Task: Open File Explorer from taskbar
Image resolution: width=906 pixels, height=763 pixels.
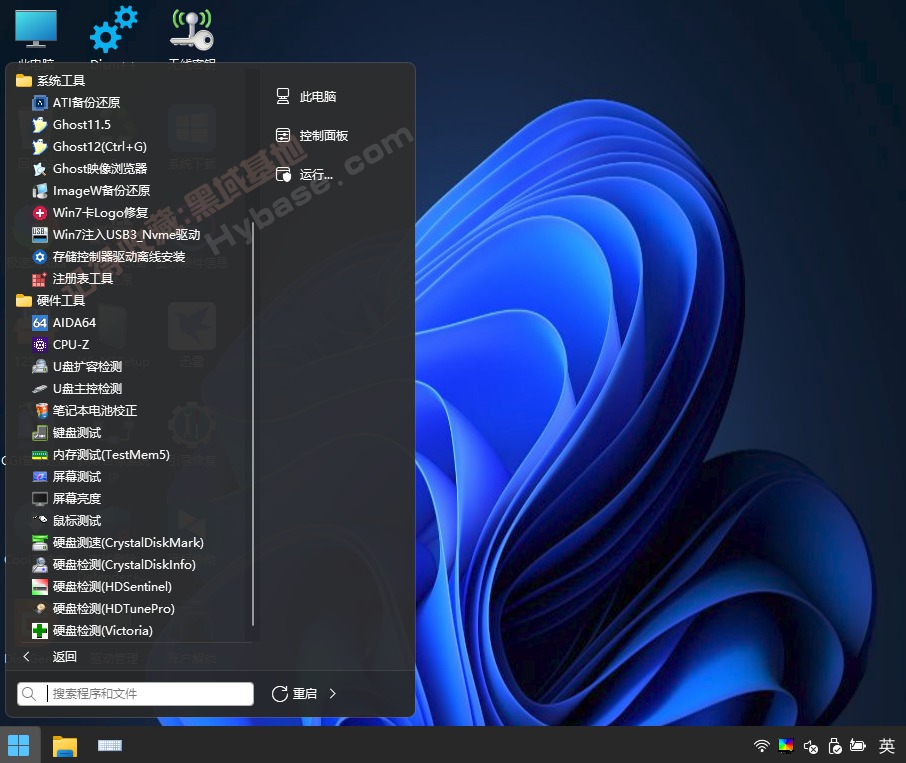Action: 65,746
